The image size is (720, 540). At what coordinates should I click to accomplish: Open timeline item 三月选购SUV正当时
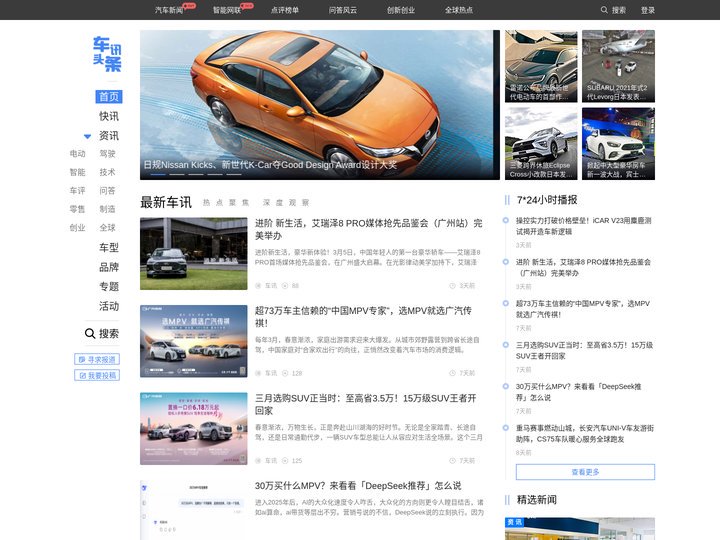tap(584, 350)
